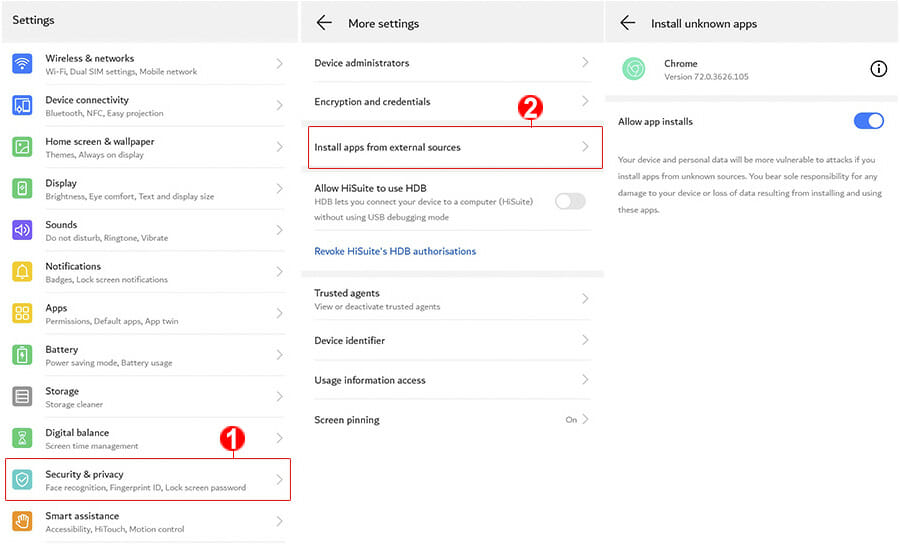The image size is (900, 551).
Task: Tap the Smart assistance hand icon
Action: 22,521
